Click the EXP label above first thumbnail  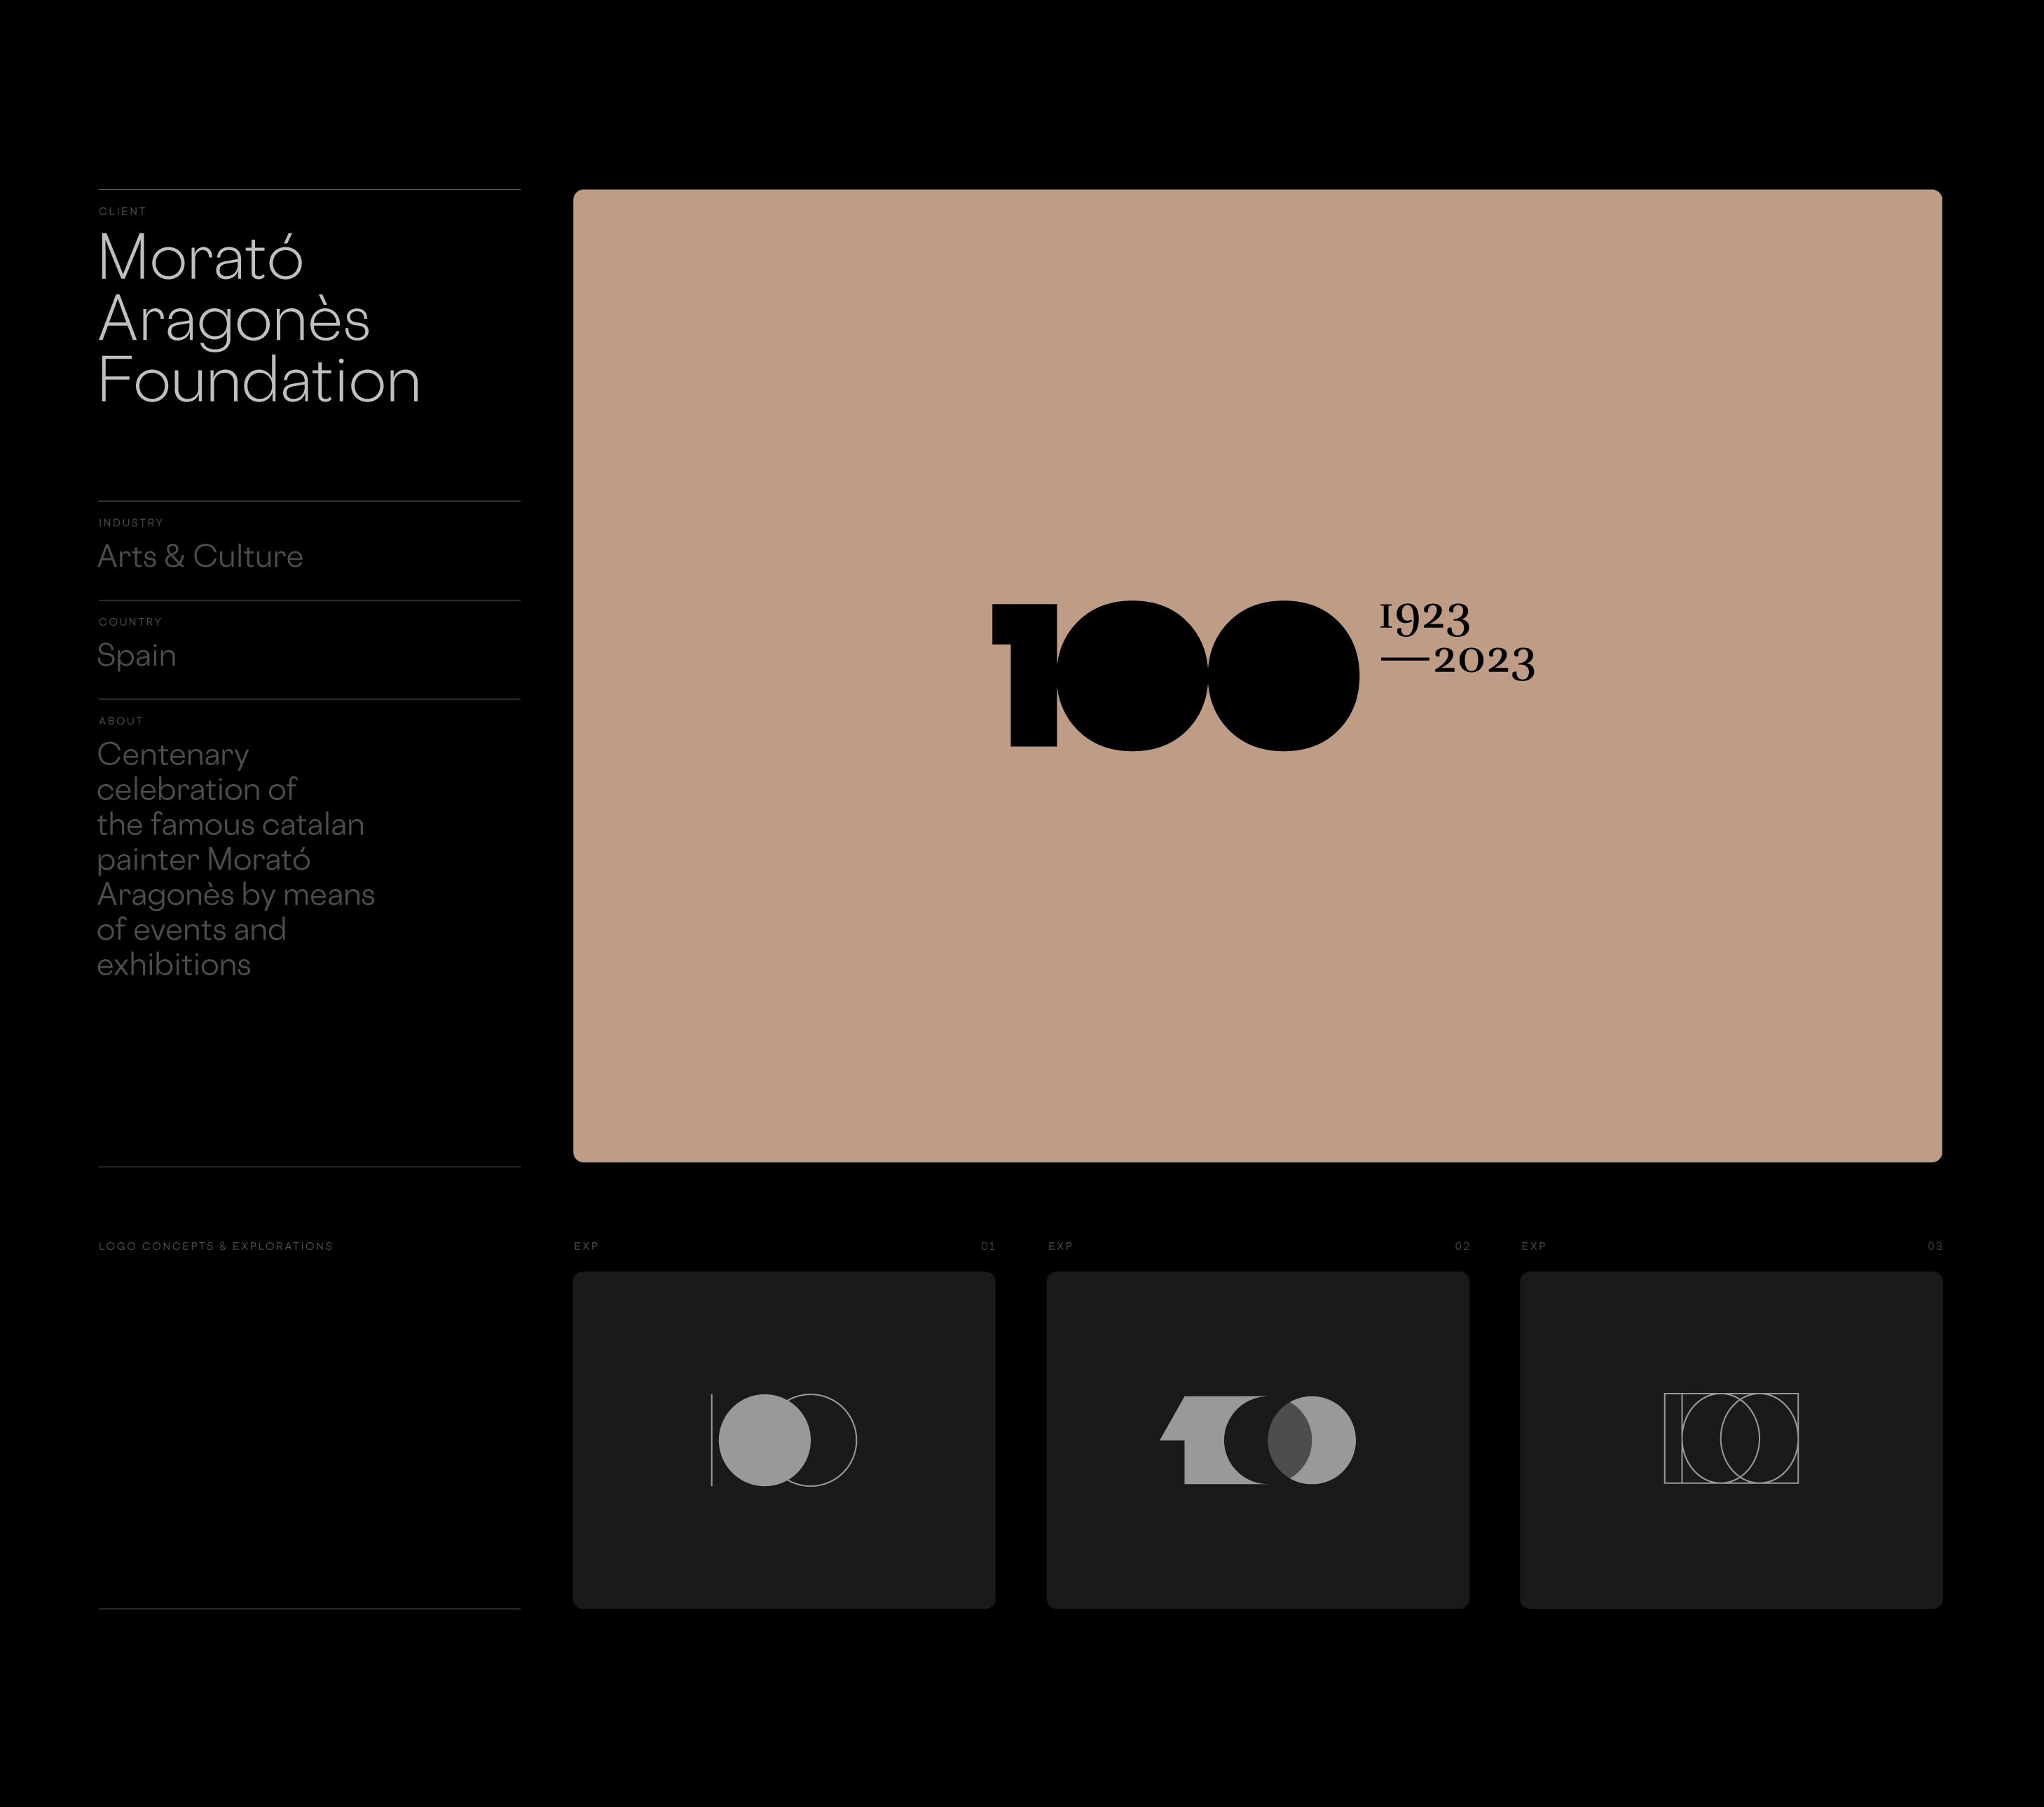(586, 1246)
